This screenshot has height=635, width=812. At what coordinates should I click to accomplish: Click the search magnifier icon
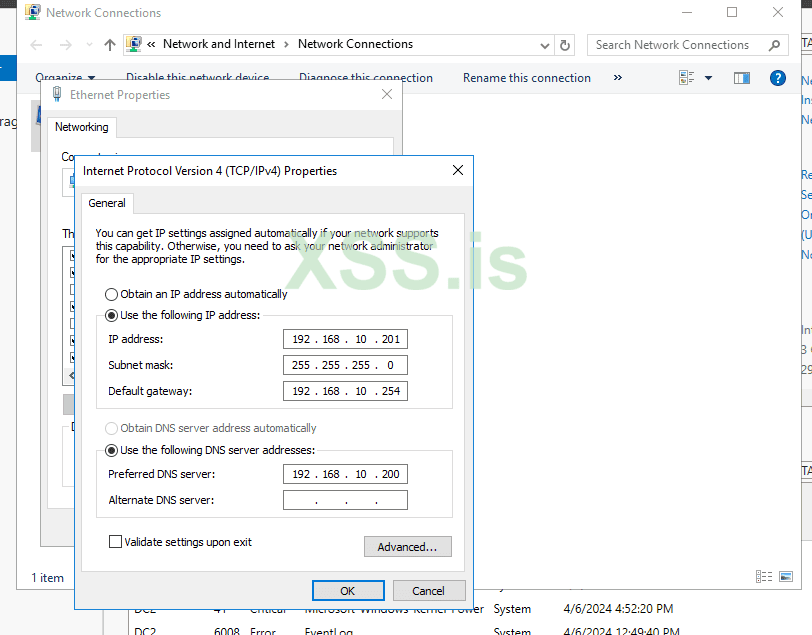coord(775,46)
